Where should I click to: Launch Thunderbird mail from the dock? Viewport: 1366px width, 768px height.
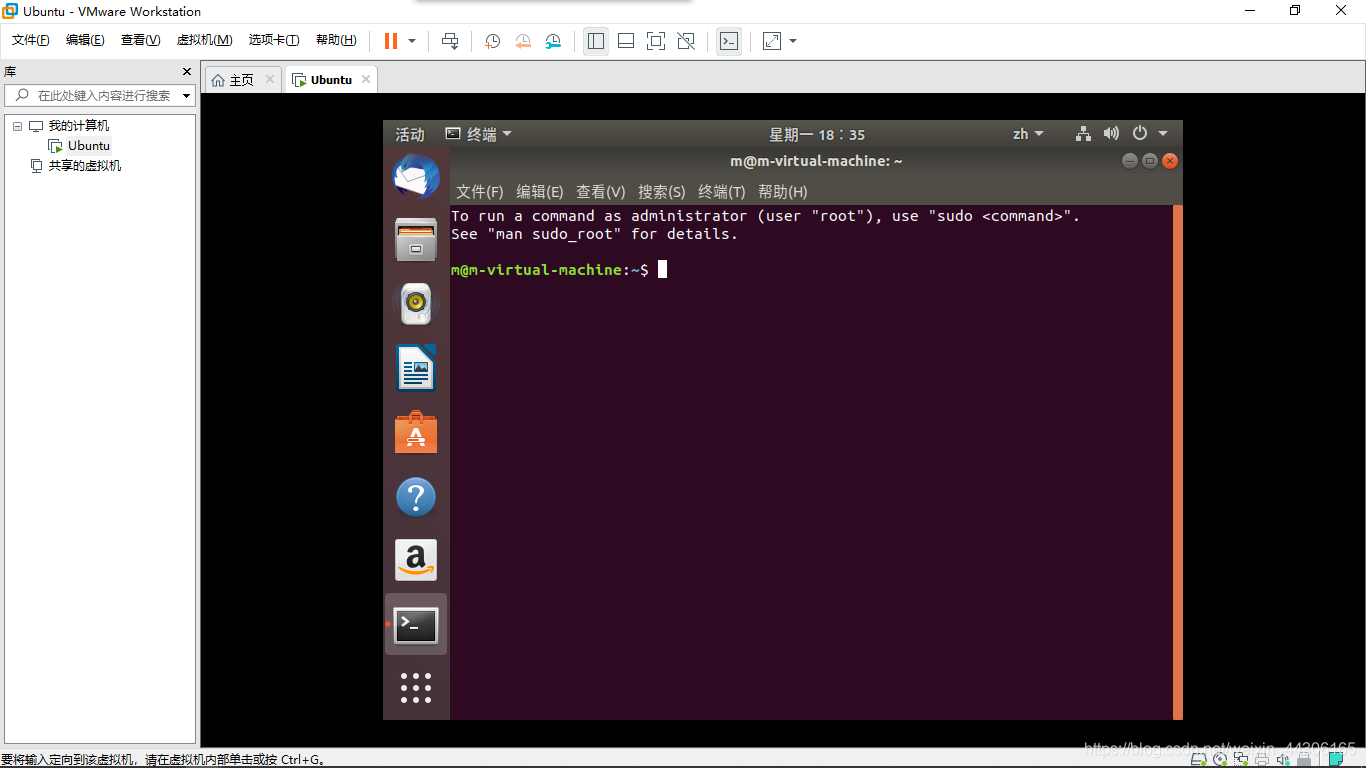click(x=416, y=177)
